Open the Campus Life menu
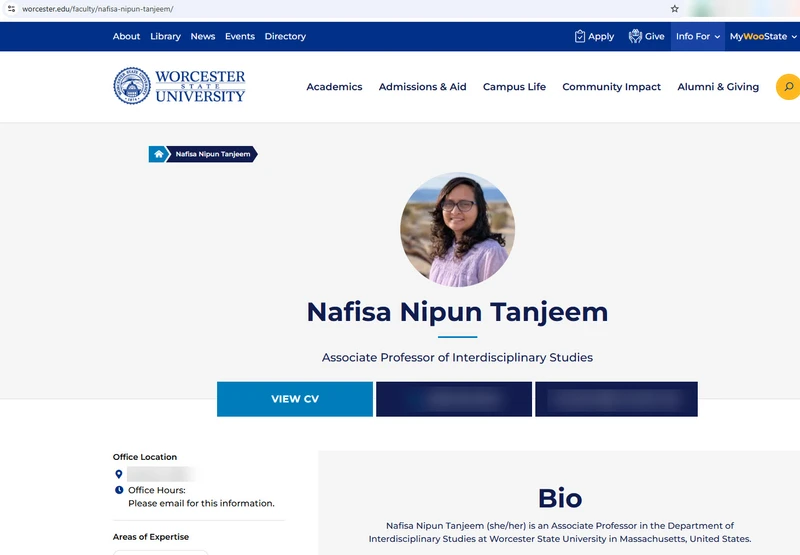 (514, 87)
